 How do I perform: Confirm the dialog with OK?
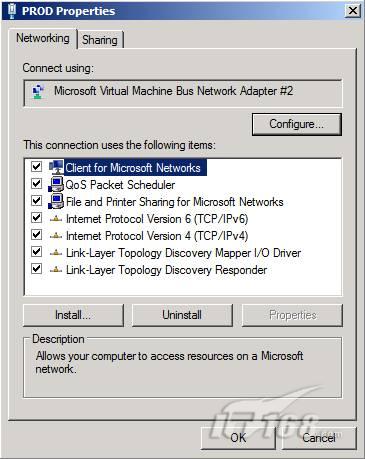pyautogui.click(x=238, y=437)
